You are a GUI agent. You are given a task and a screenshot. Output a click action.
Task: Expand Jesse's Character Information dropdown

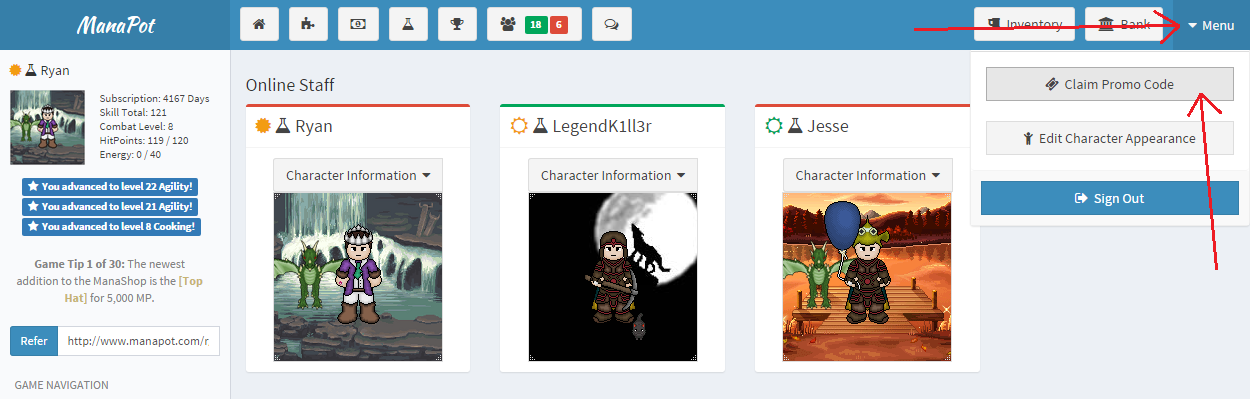868,175
